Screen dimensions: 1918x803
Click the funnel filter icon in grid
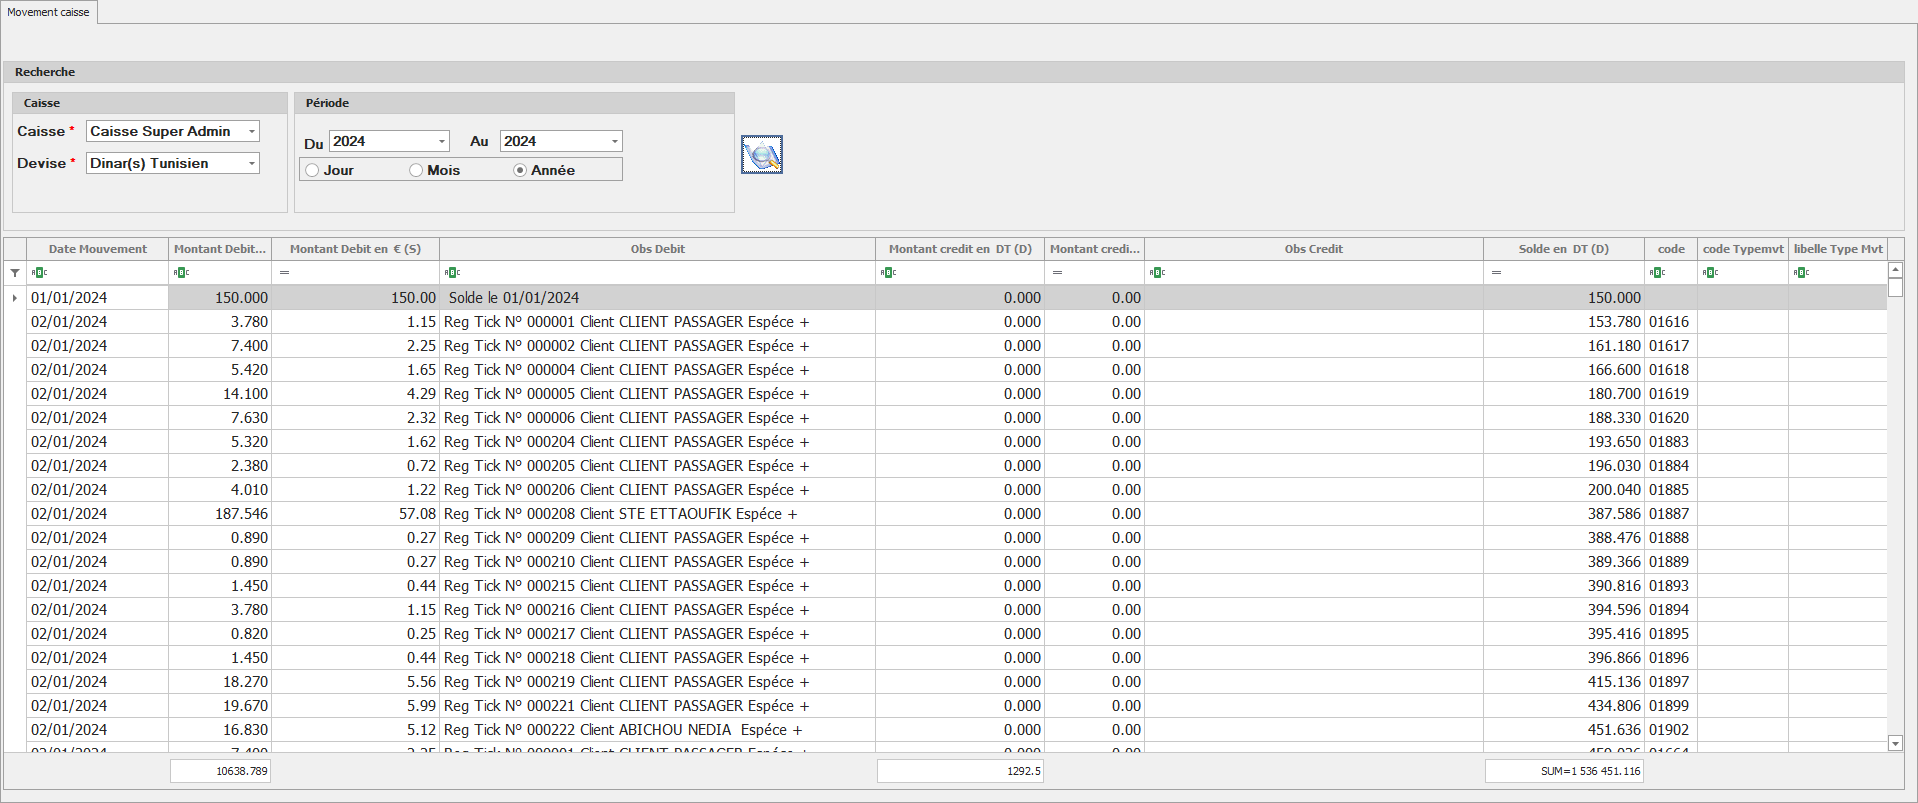click(x=15, y=273)
